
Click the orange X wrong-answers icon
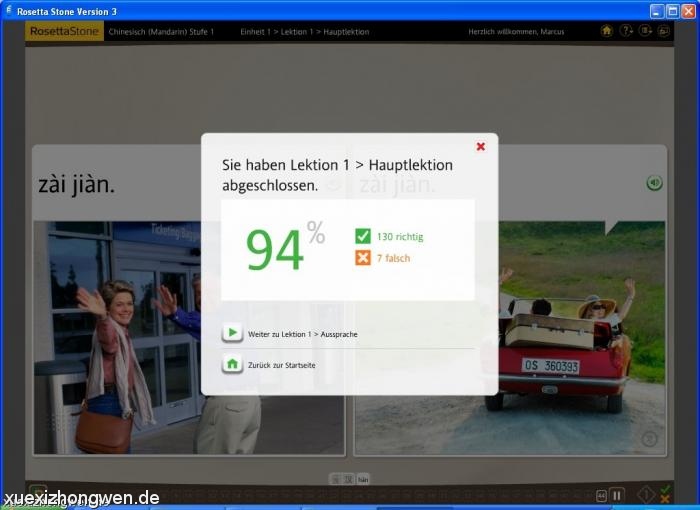363,258
